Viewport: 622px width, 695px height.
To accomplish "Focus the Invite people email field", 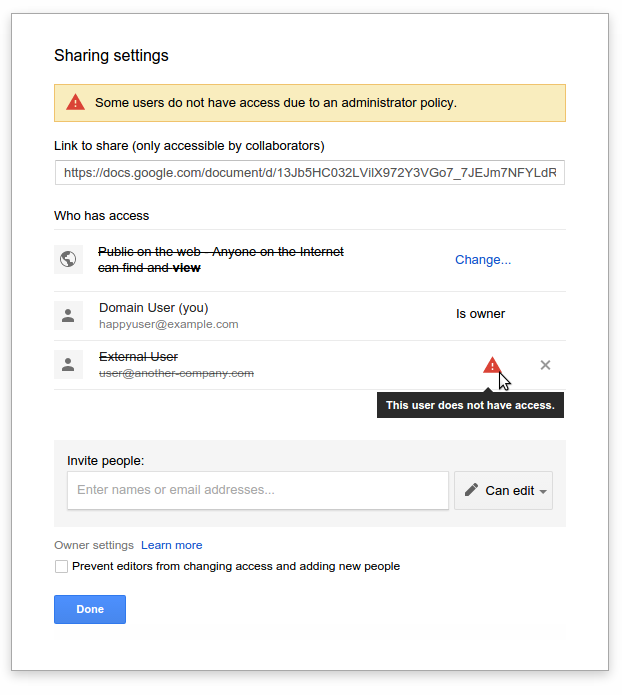I will [258, 491].
